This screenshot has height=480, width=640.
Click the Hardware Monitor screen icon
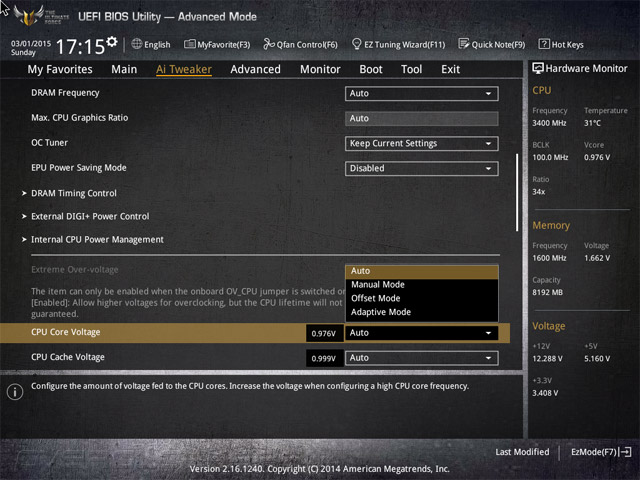point(538,69)
